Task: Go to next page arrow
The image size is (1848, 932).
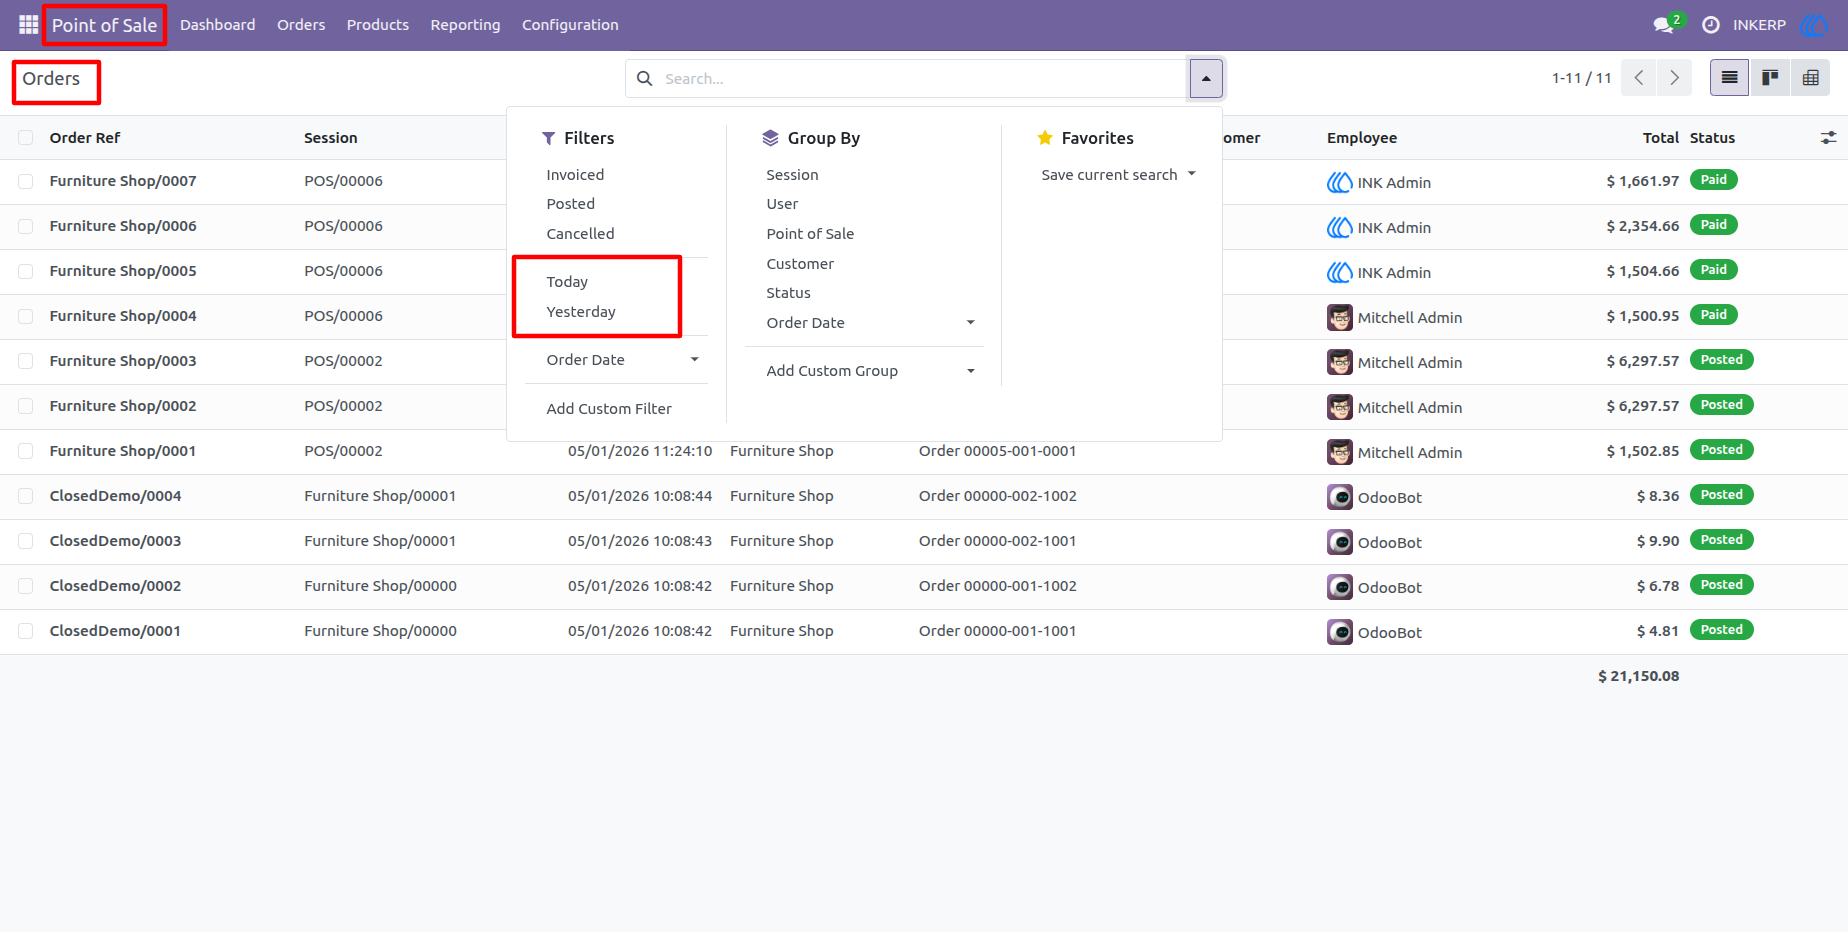Action: [x=1674, y=78]
